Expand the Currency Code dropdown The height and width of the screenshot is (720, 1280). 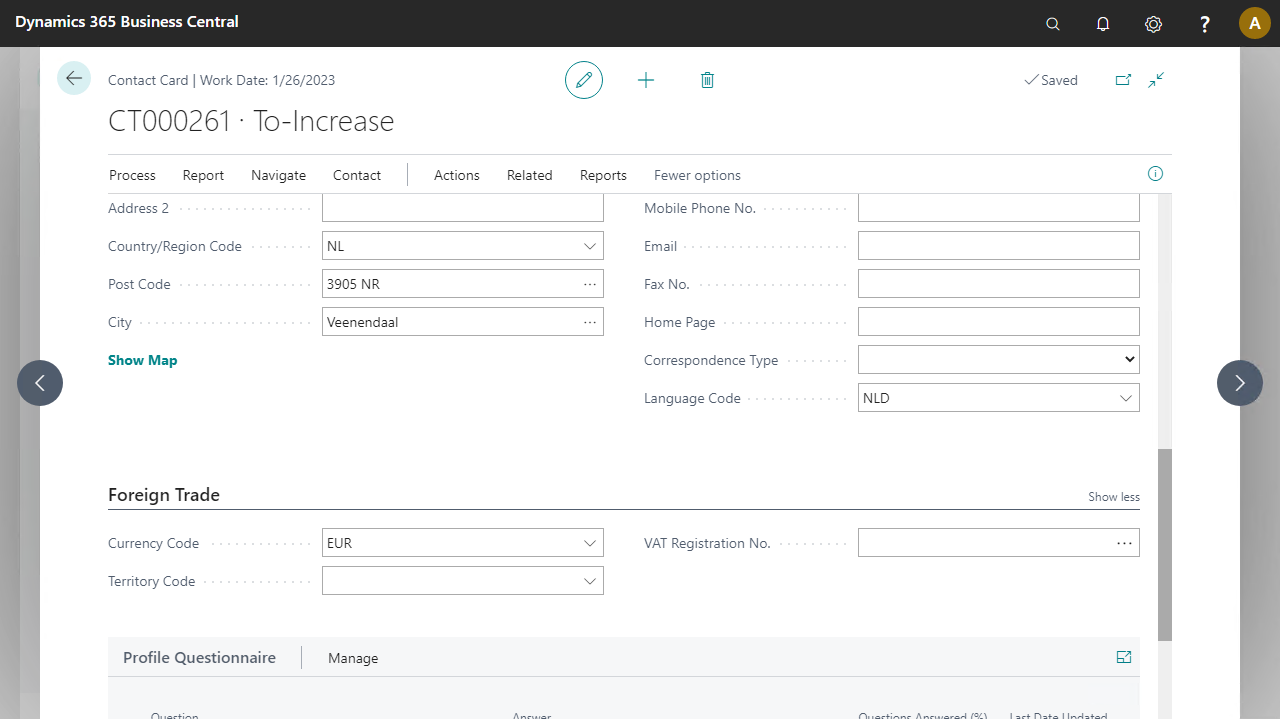(590, 543)
